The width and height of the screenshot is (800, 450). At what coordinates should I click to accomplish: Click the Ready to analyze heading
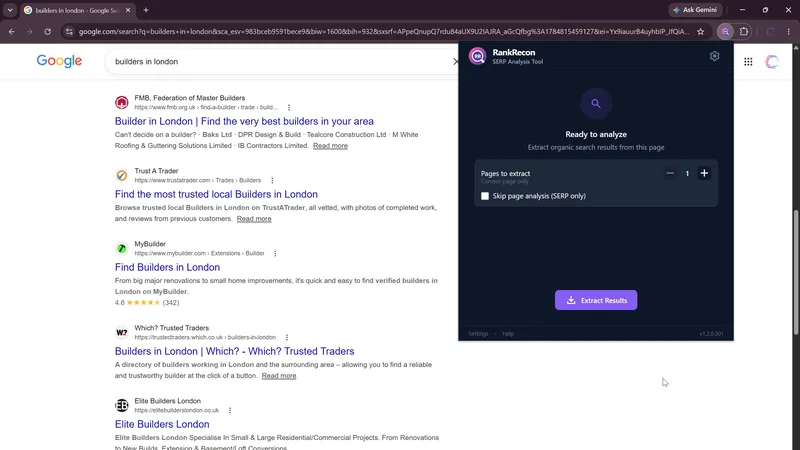(x=596, y=135)
